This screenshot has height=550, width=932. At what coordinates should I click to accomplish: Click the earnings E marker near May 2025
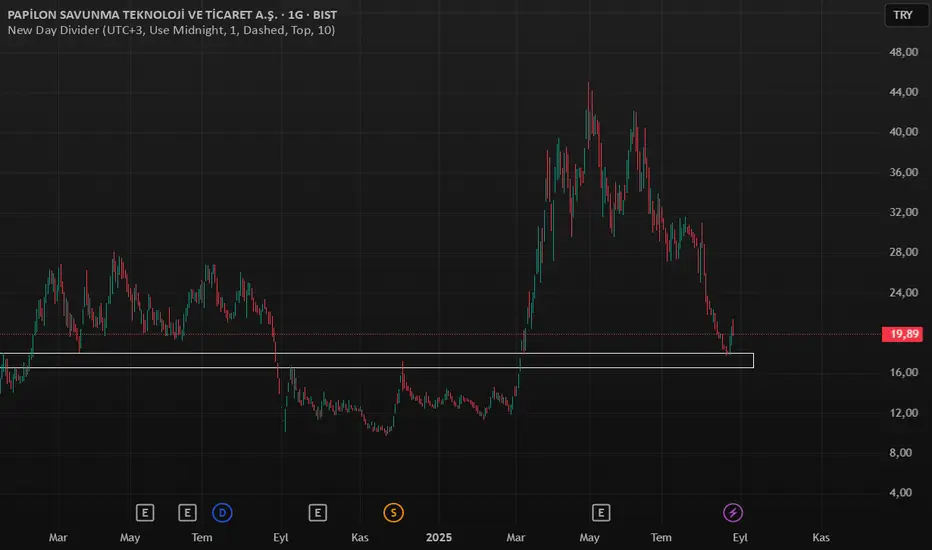tap(601, 513)
